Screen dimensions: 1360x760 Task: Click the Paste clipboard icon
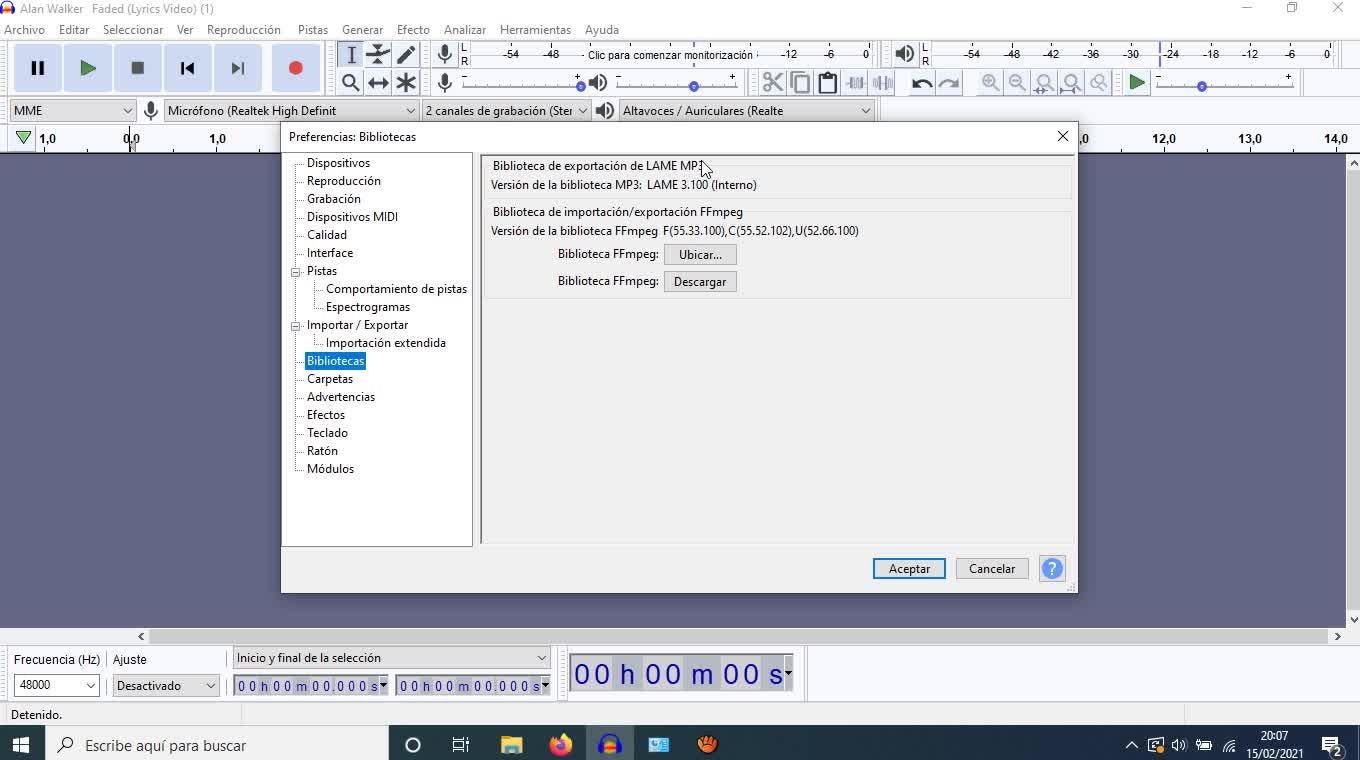point(827,83)
